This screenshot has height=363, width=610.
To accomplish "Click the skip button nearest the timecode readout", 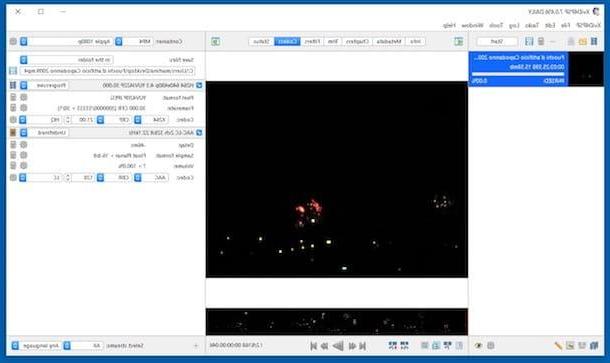I will 314,345.
